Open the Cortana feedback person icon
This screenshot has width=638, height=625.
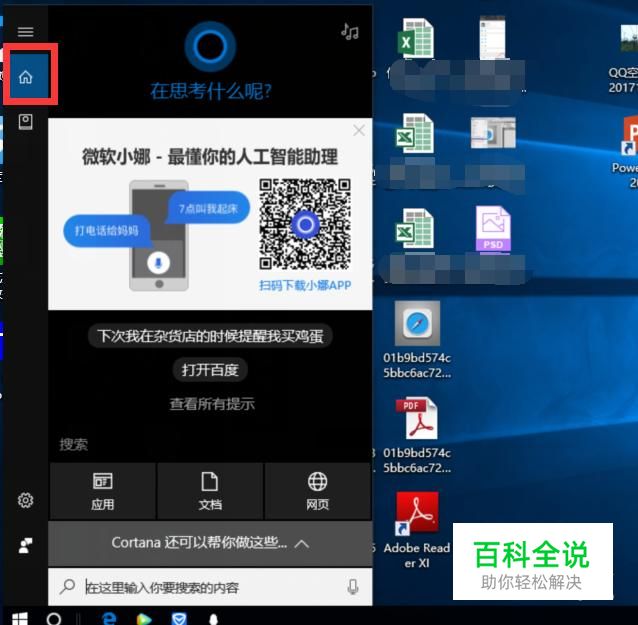25,545
